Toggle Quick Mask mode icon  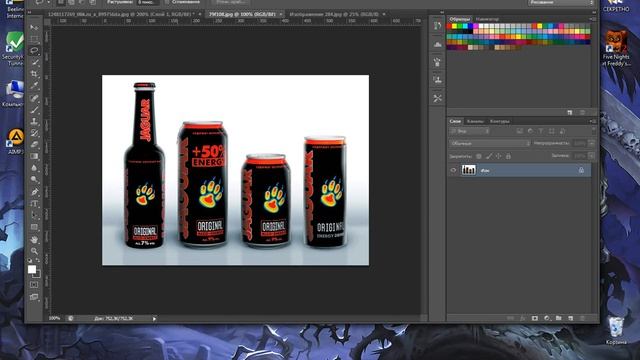coord(35,285)
